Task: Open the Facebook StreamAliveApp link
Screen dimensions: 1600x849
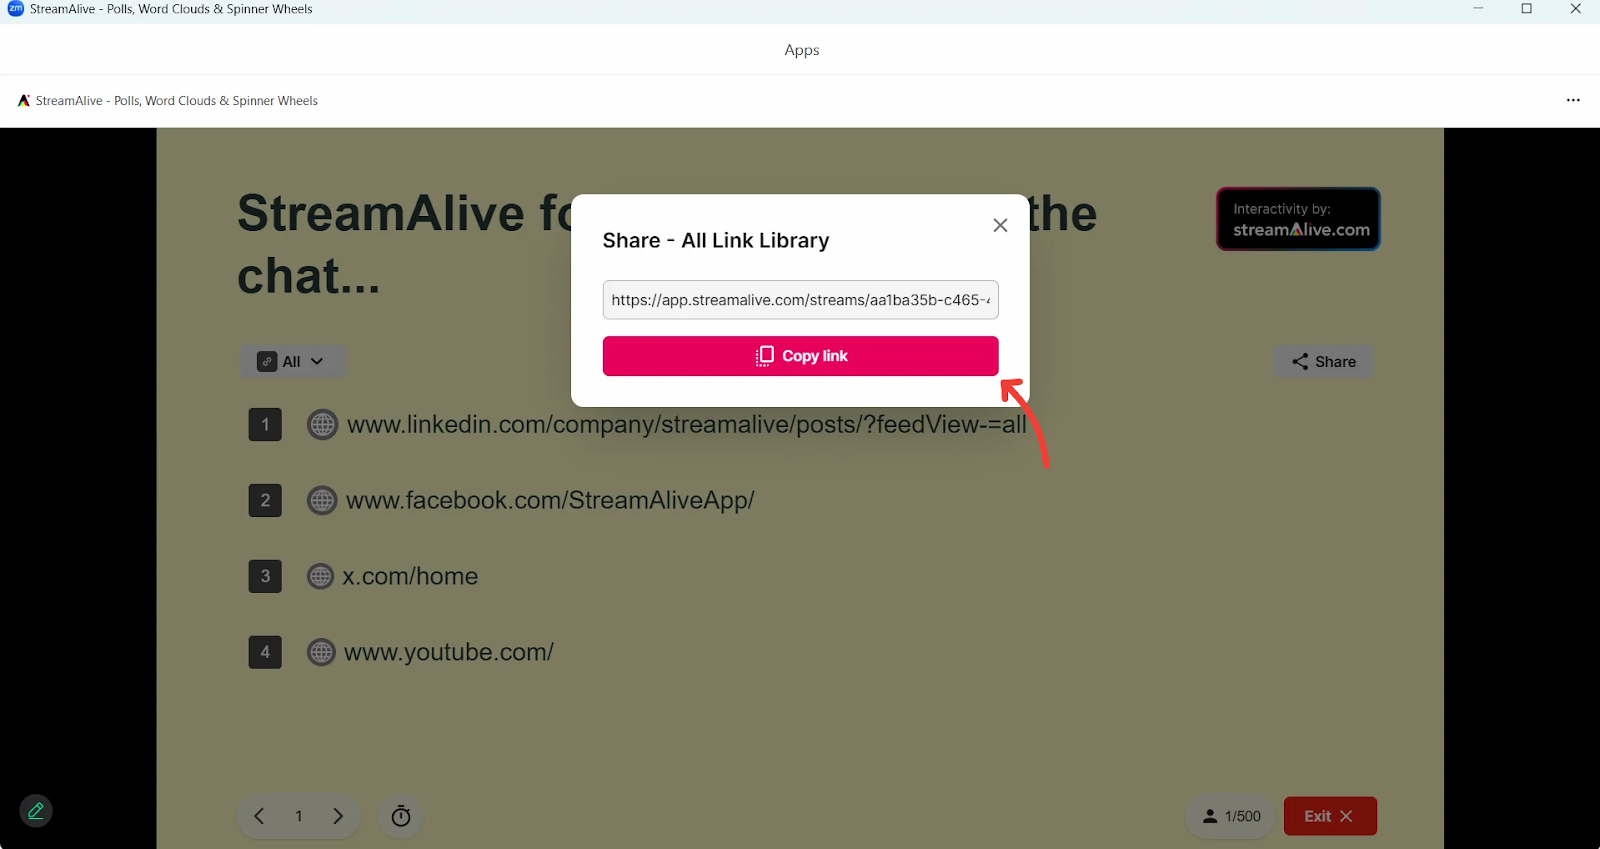Action: (x=550, y=500)
